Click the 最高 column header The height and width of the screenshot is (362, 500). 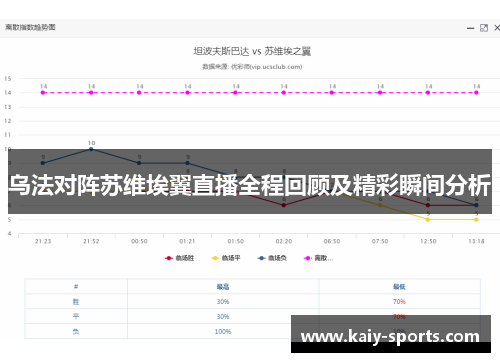coord(223,286)
